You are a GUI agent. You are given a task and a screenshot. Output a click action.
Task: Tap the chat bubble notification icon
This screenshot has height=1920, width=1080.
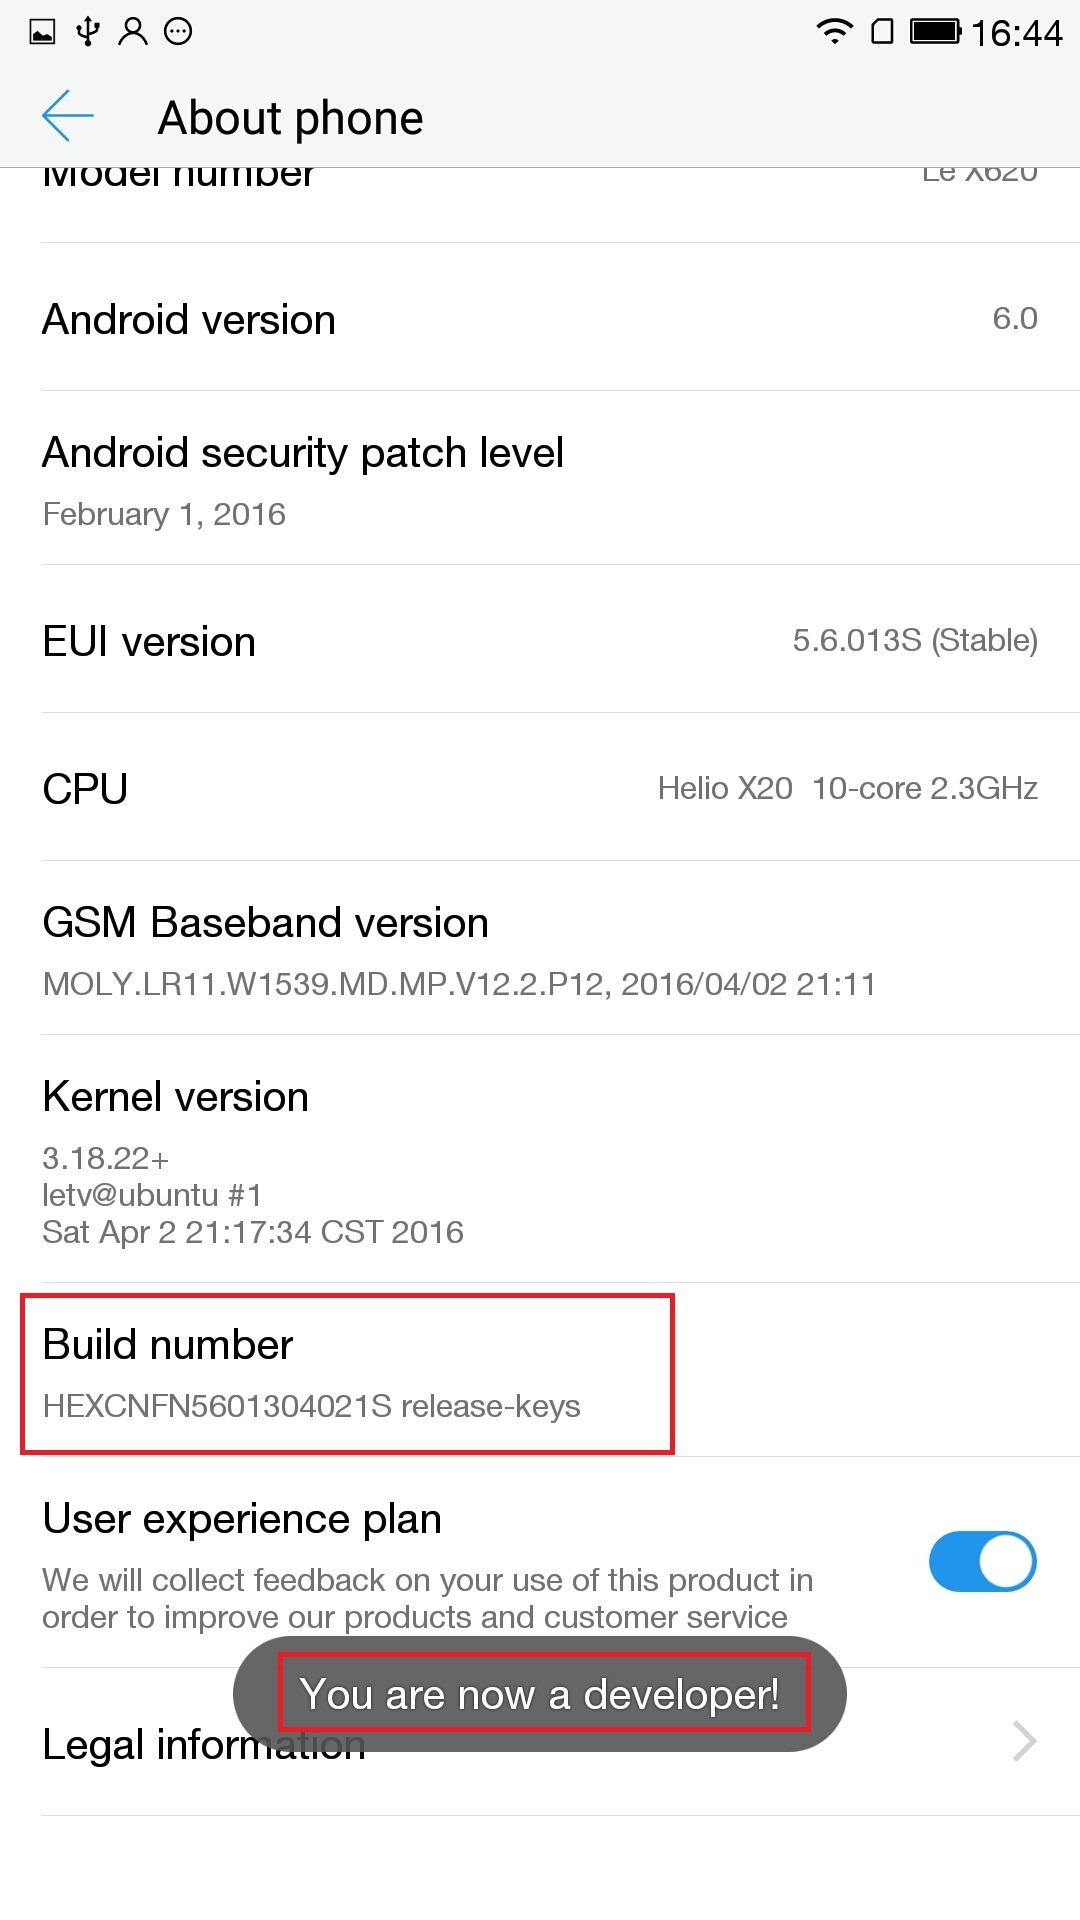point(178,31)
